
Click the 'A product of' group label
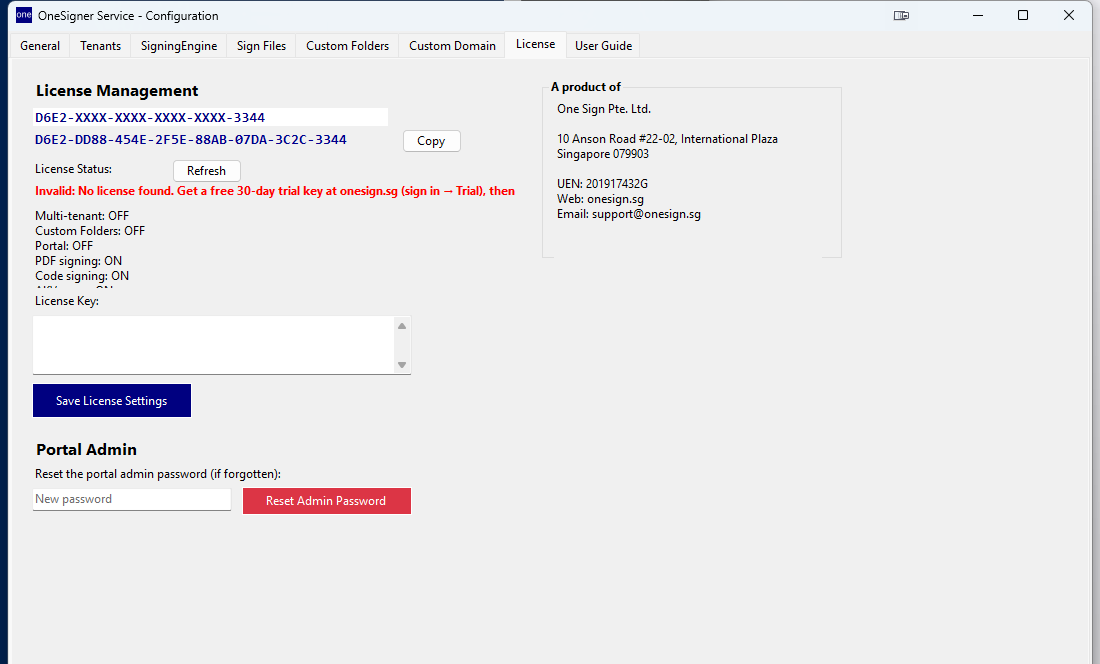coord(586,87)
